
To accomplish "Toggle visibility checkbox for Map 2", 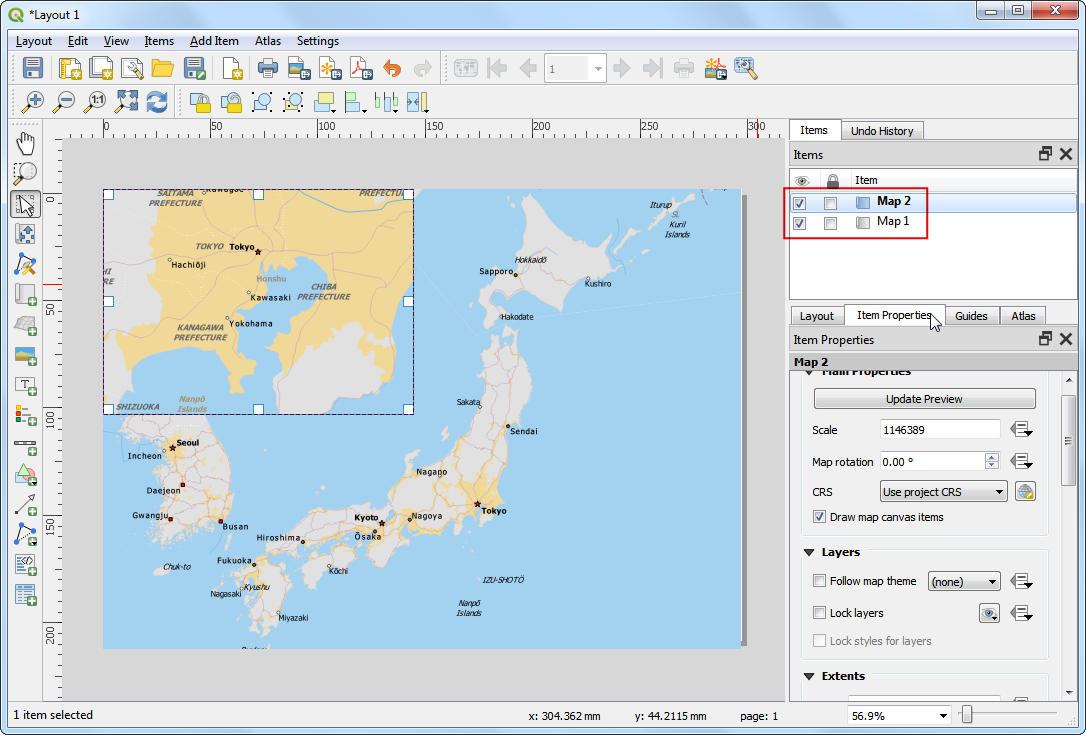I will pos(800,202).
